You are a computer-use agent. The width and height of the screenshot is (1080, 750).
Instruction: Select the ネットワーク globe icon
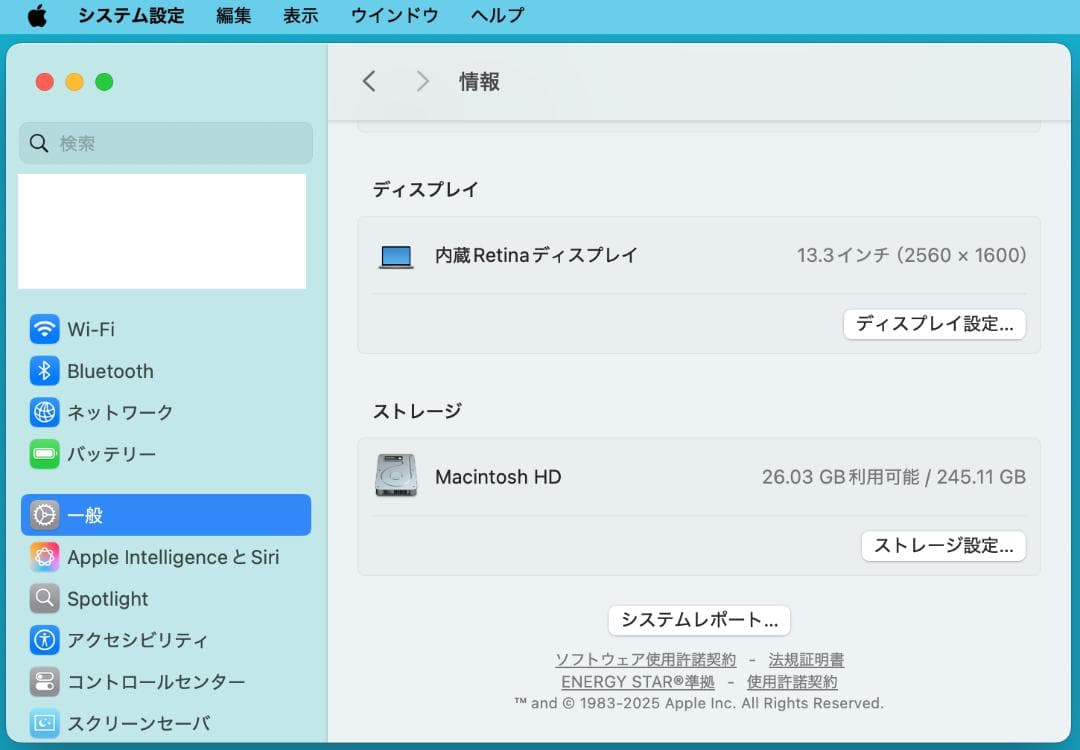[44, 413]
